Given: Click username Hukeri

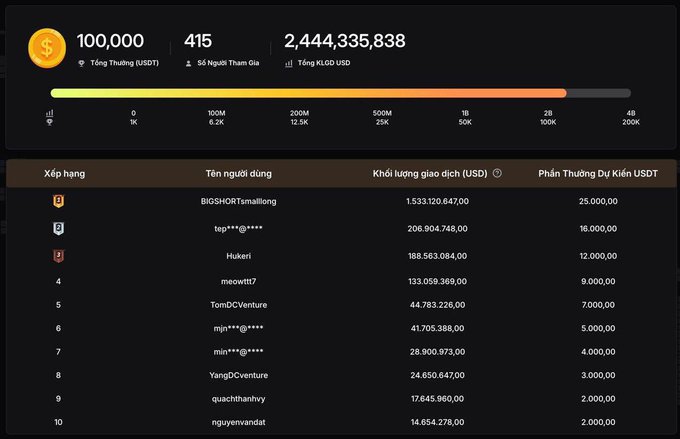Looking at the screenshot, I should pos(239,256).
